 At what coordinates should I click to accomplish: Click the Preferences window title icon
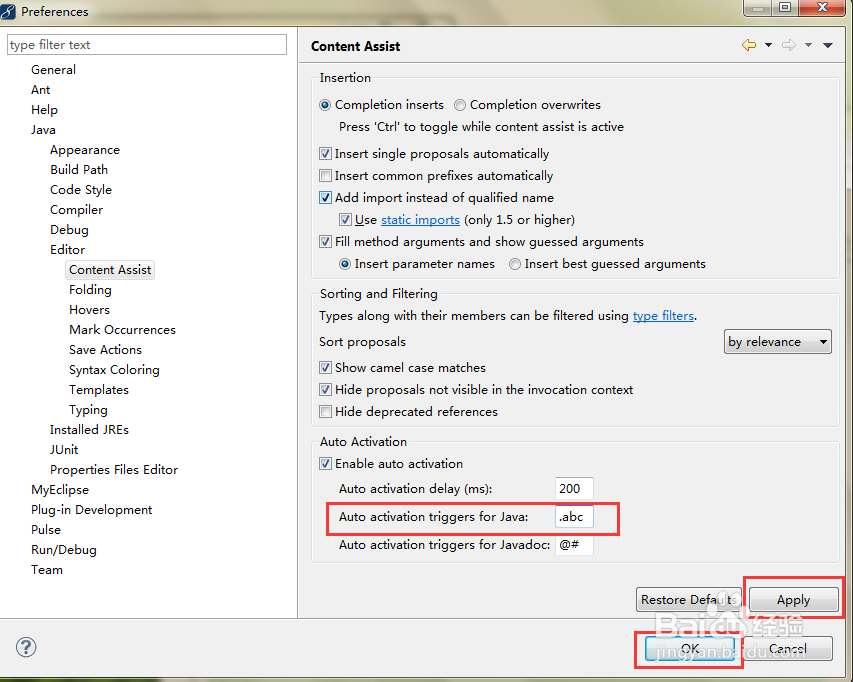click(8, 11)
